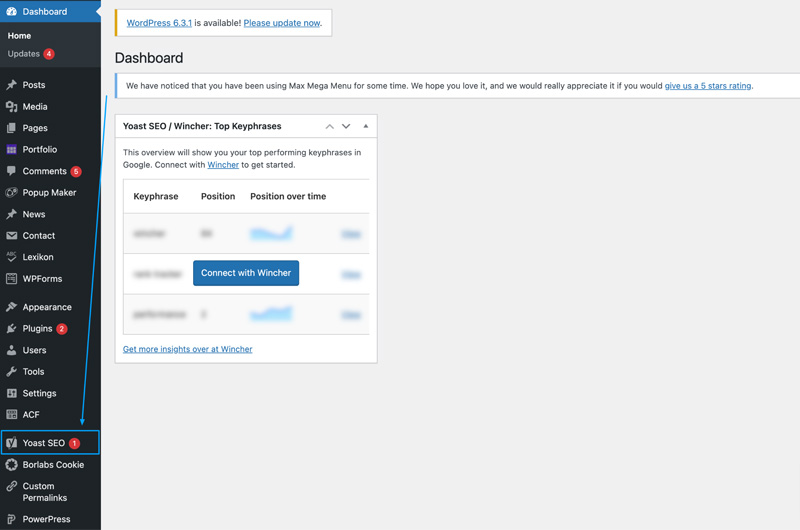Click the Keyphrase column header

[156, 196]
